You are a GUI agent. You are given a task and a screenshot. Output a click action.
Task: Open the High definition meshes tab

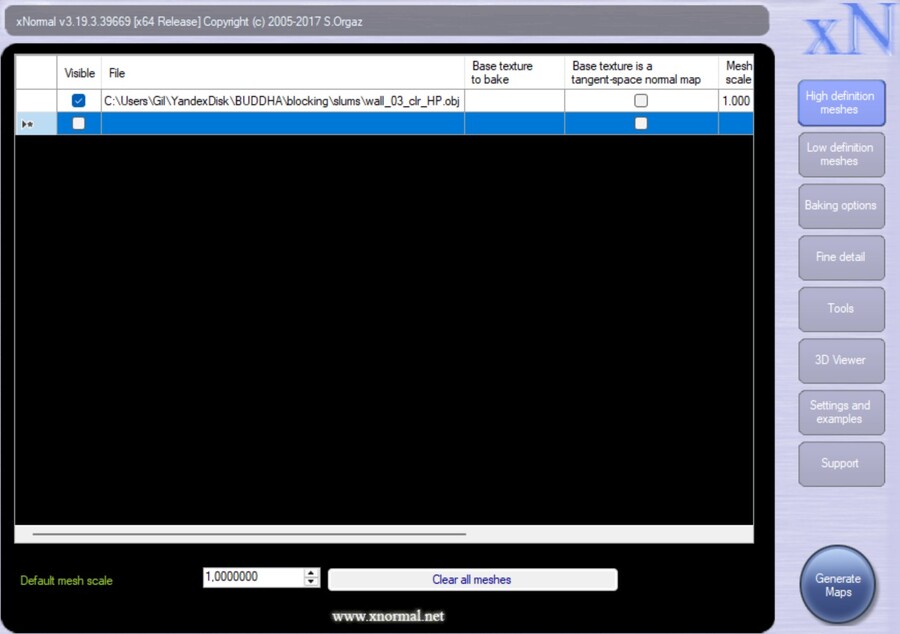click(841, 103)
